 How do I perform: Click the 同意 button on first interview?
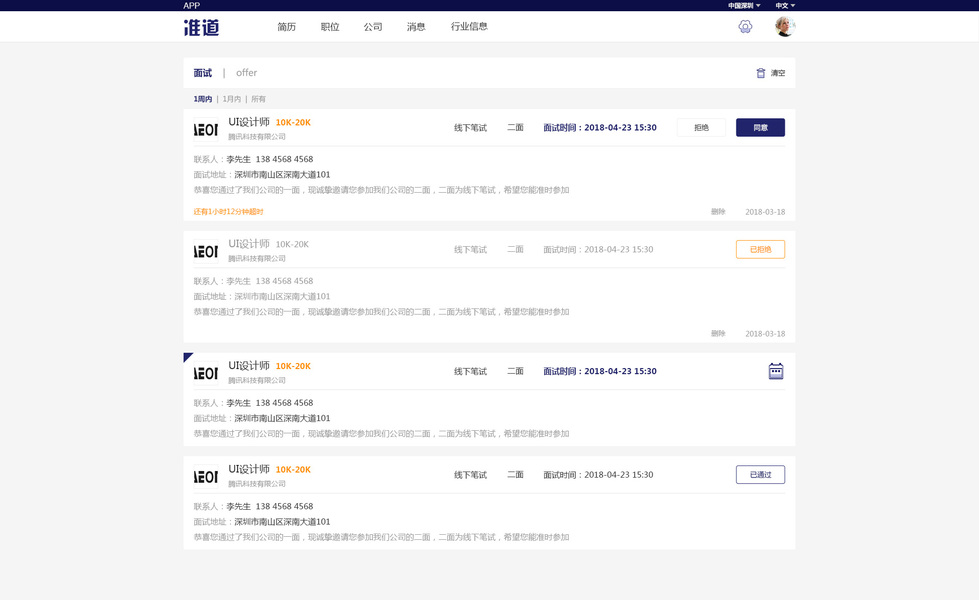coord(760,128)
